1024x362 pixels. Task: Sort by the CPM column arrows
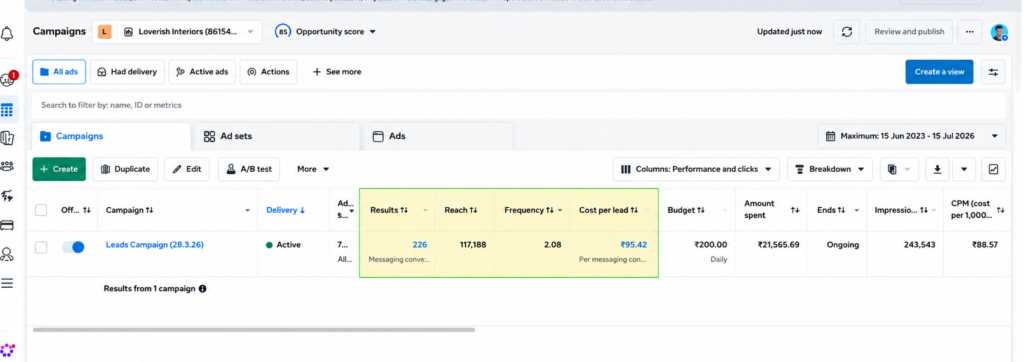click(1000, 210)
